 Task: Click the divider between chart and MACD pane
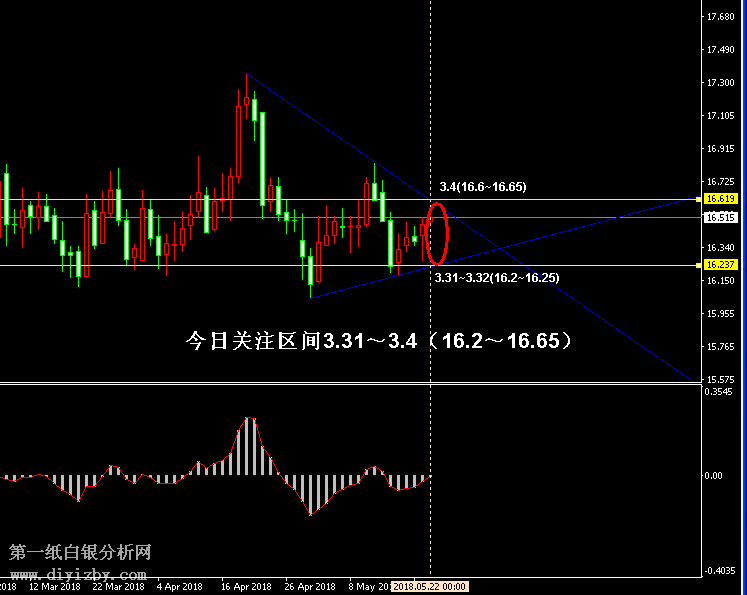pos(350,383)
